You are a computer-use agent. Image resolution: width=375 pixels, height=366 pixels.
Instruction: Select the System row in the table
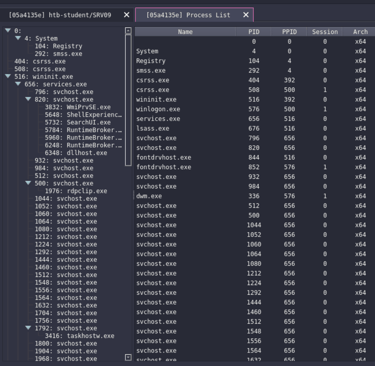point(255,51)
